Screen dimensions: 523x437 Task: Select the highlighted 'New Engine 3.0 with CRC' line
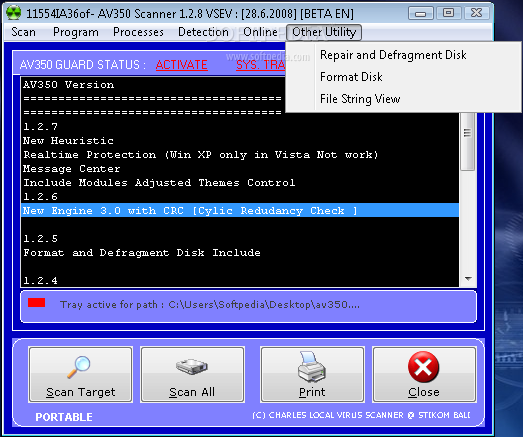pos(240,210)
